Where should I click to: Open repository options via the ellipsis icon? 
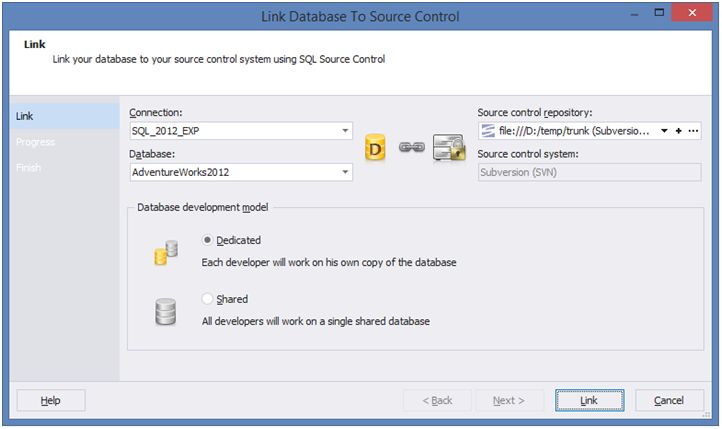(x=693, y=131)
